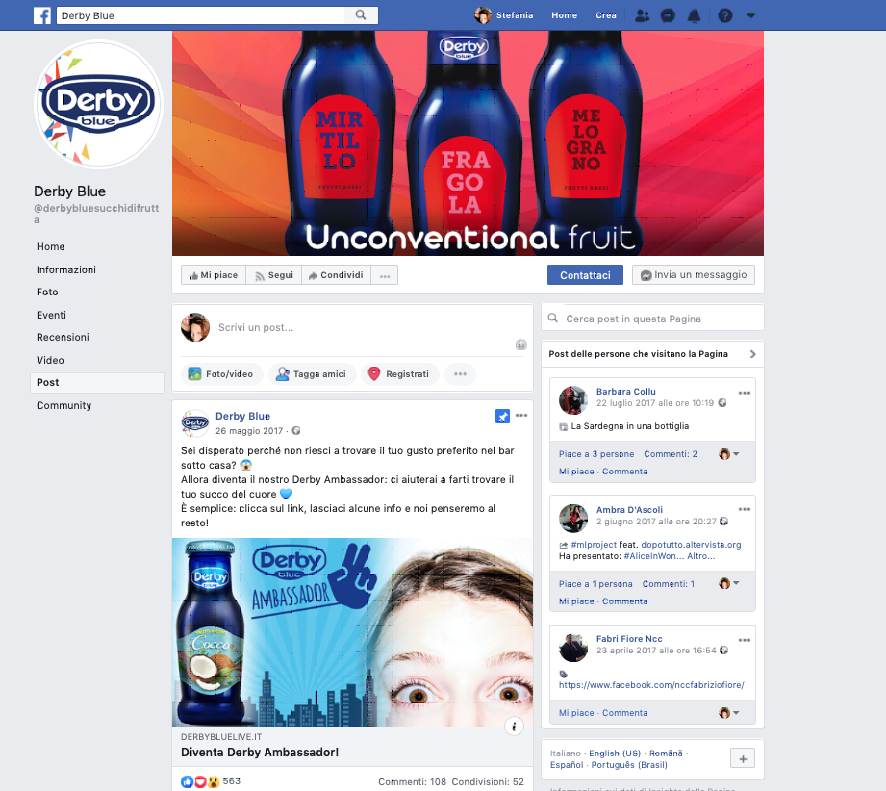Open Diventa Derby Ambassador link title
Image resolution: width=886 pixels, height=791 pixels.
pos(260,753)
